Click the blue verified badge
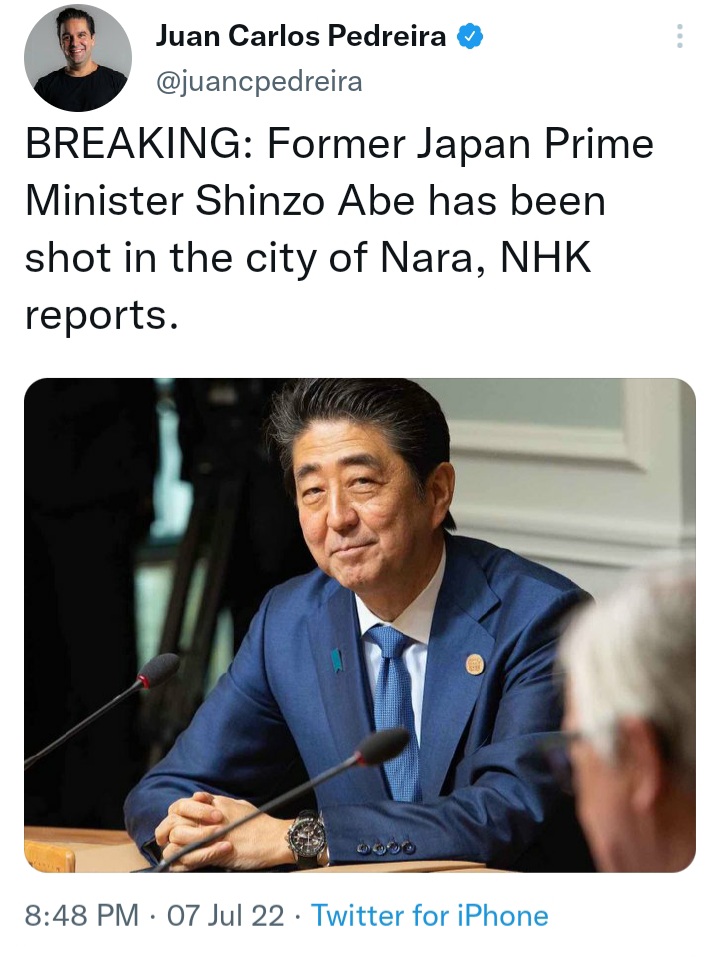 point(470,37)
